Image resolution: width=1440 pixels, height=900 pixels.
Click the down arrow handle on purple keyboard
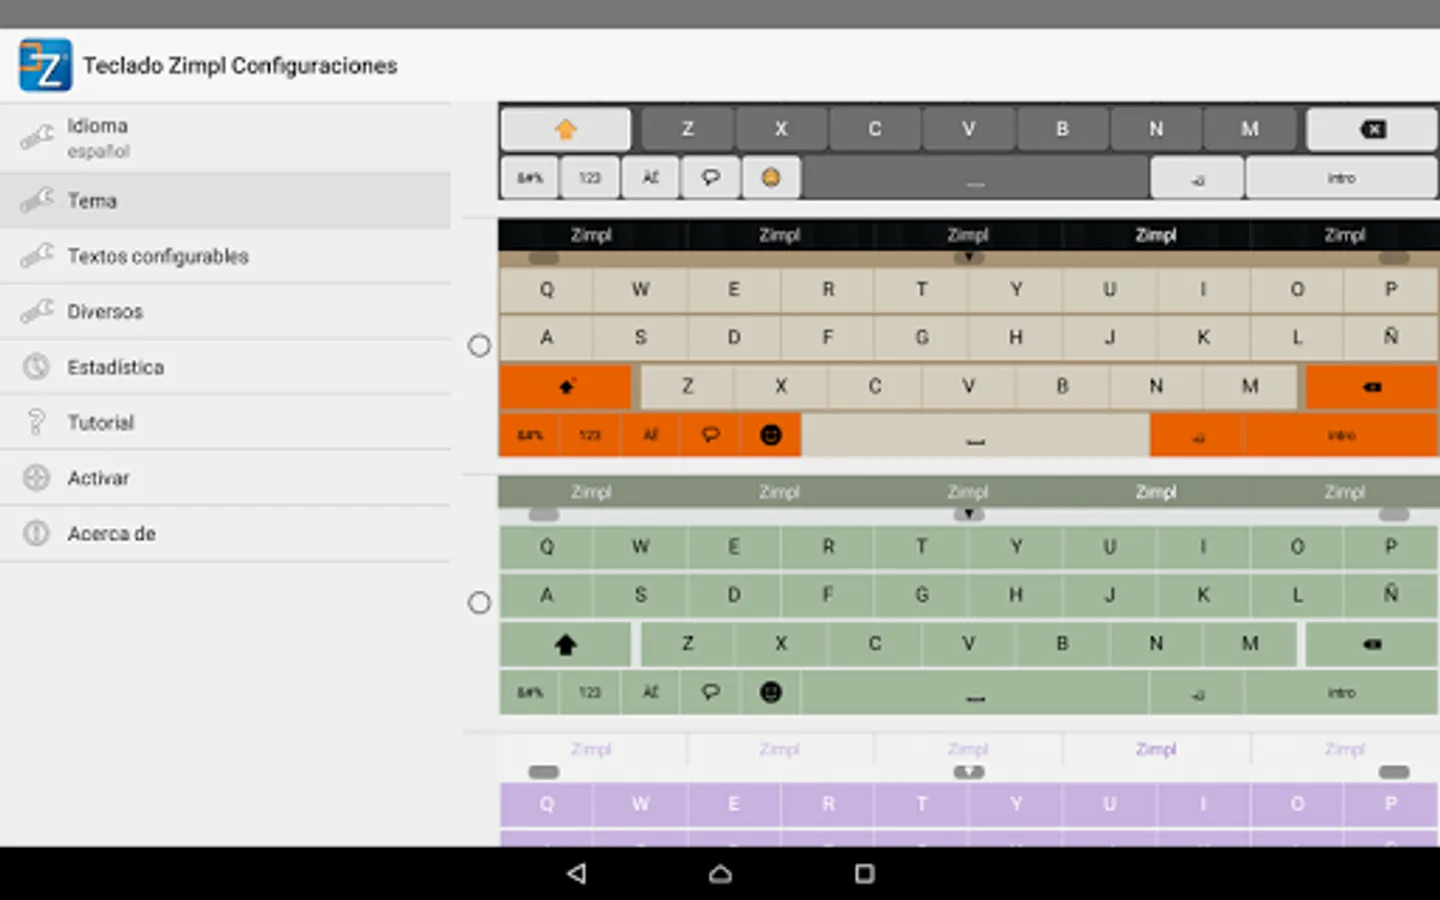[969, 772]
